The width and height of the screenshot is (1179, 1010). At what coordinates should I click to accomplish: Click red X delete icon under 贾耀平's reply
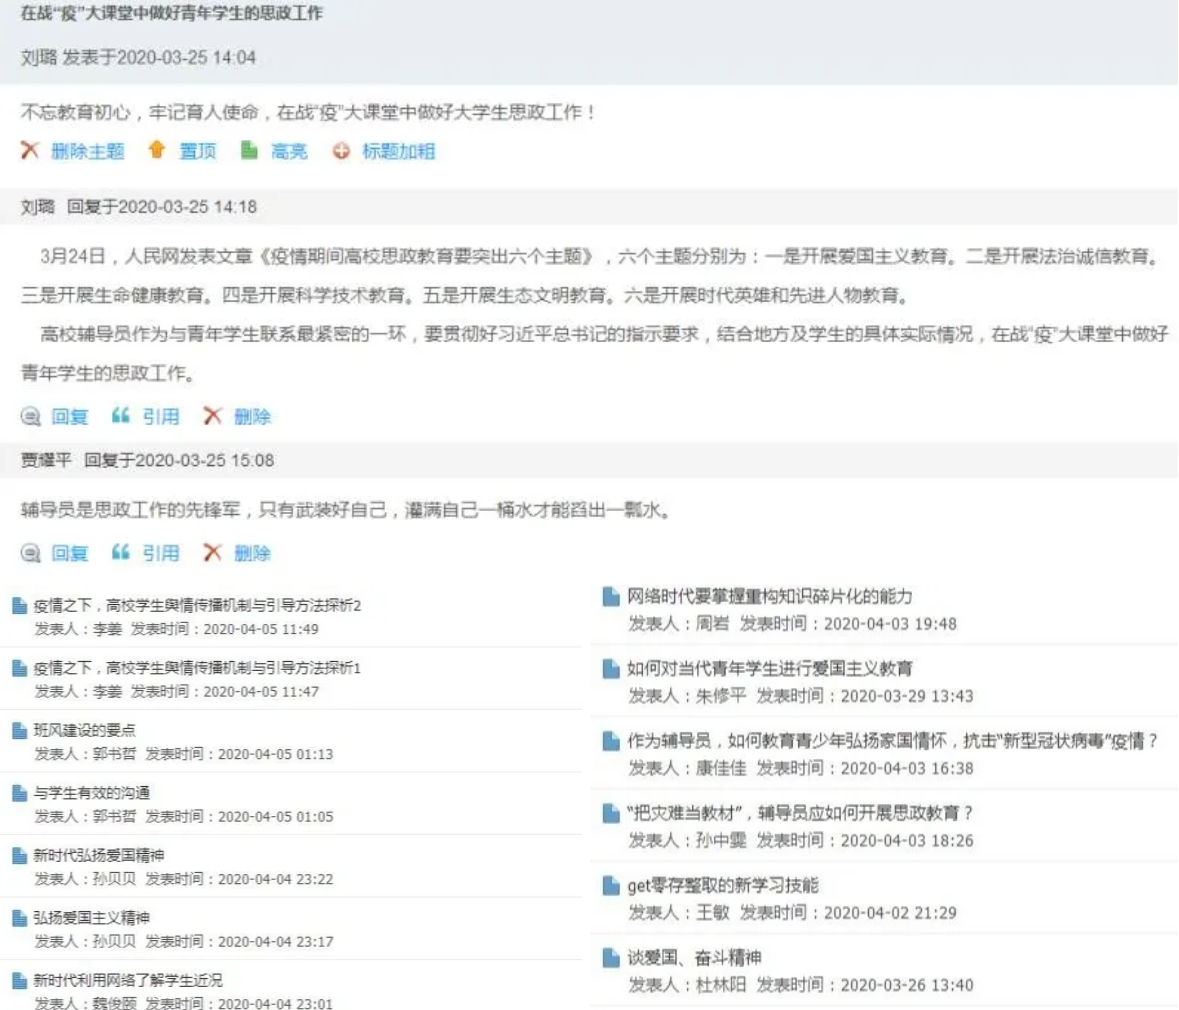click(212, 553)
